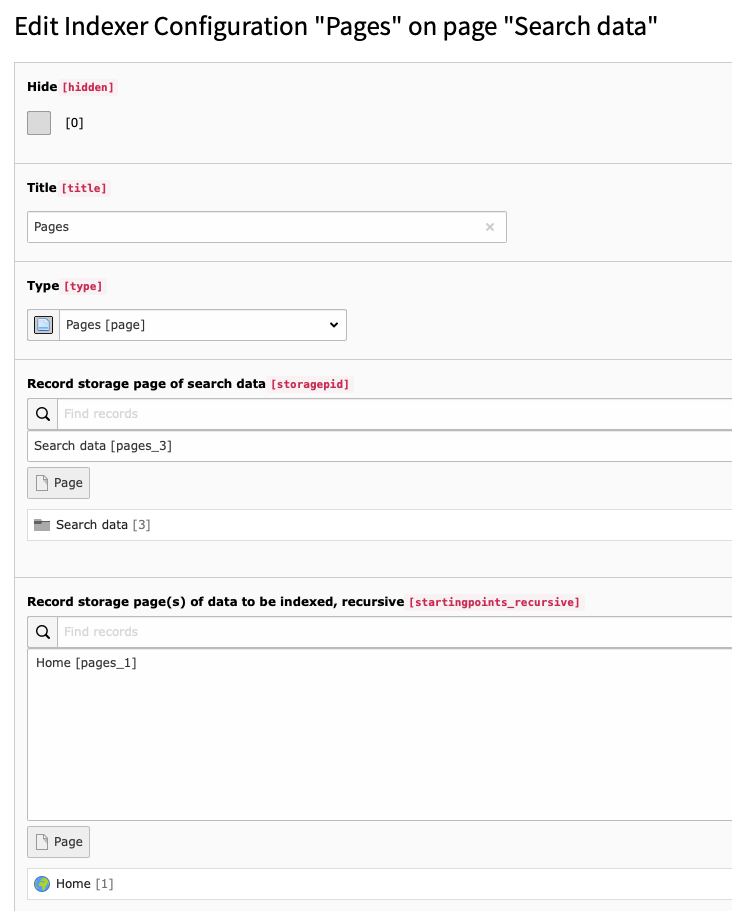Open the Type dropdown showing Pages [page]

click(x=200, y=324)
